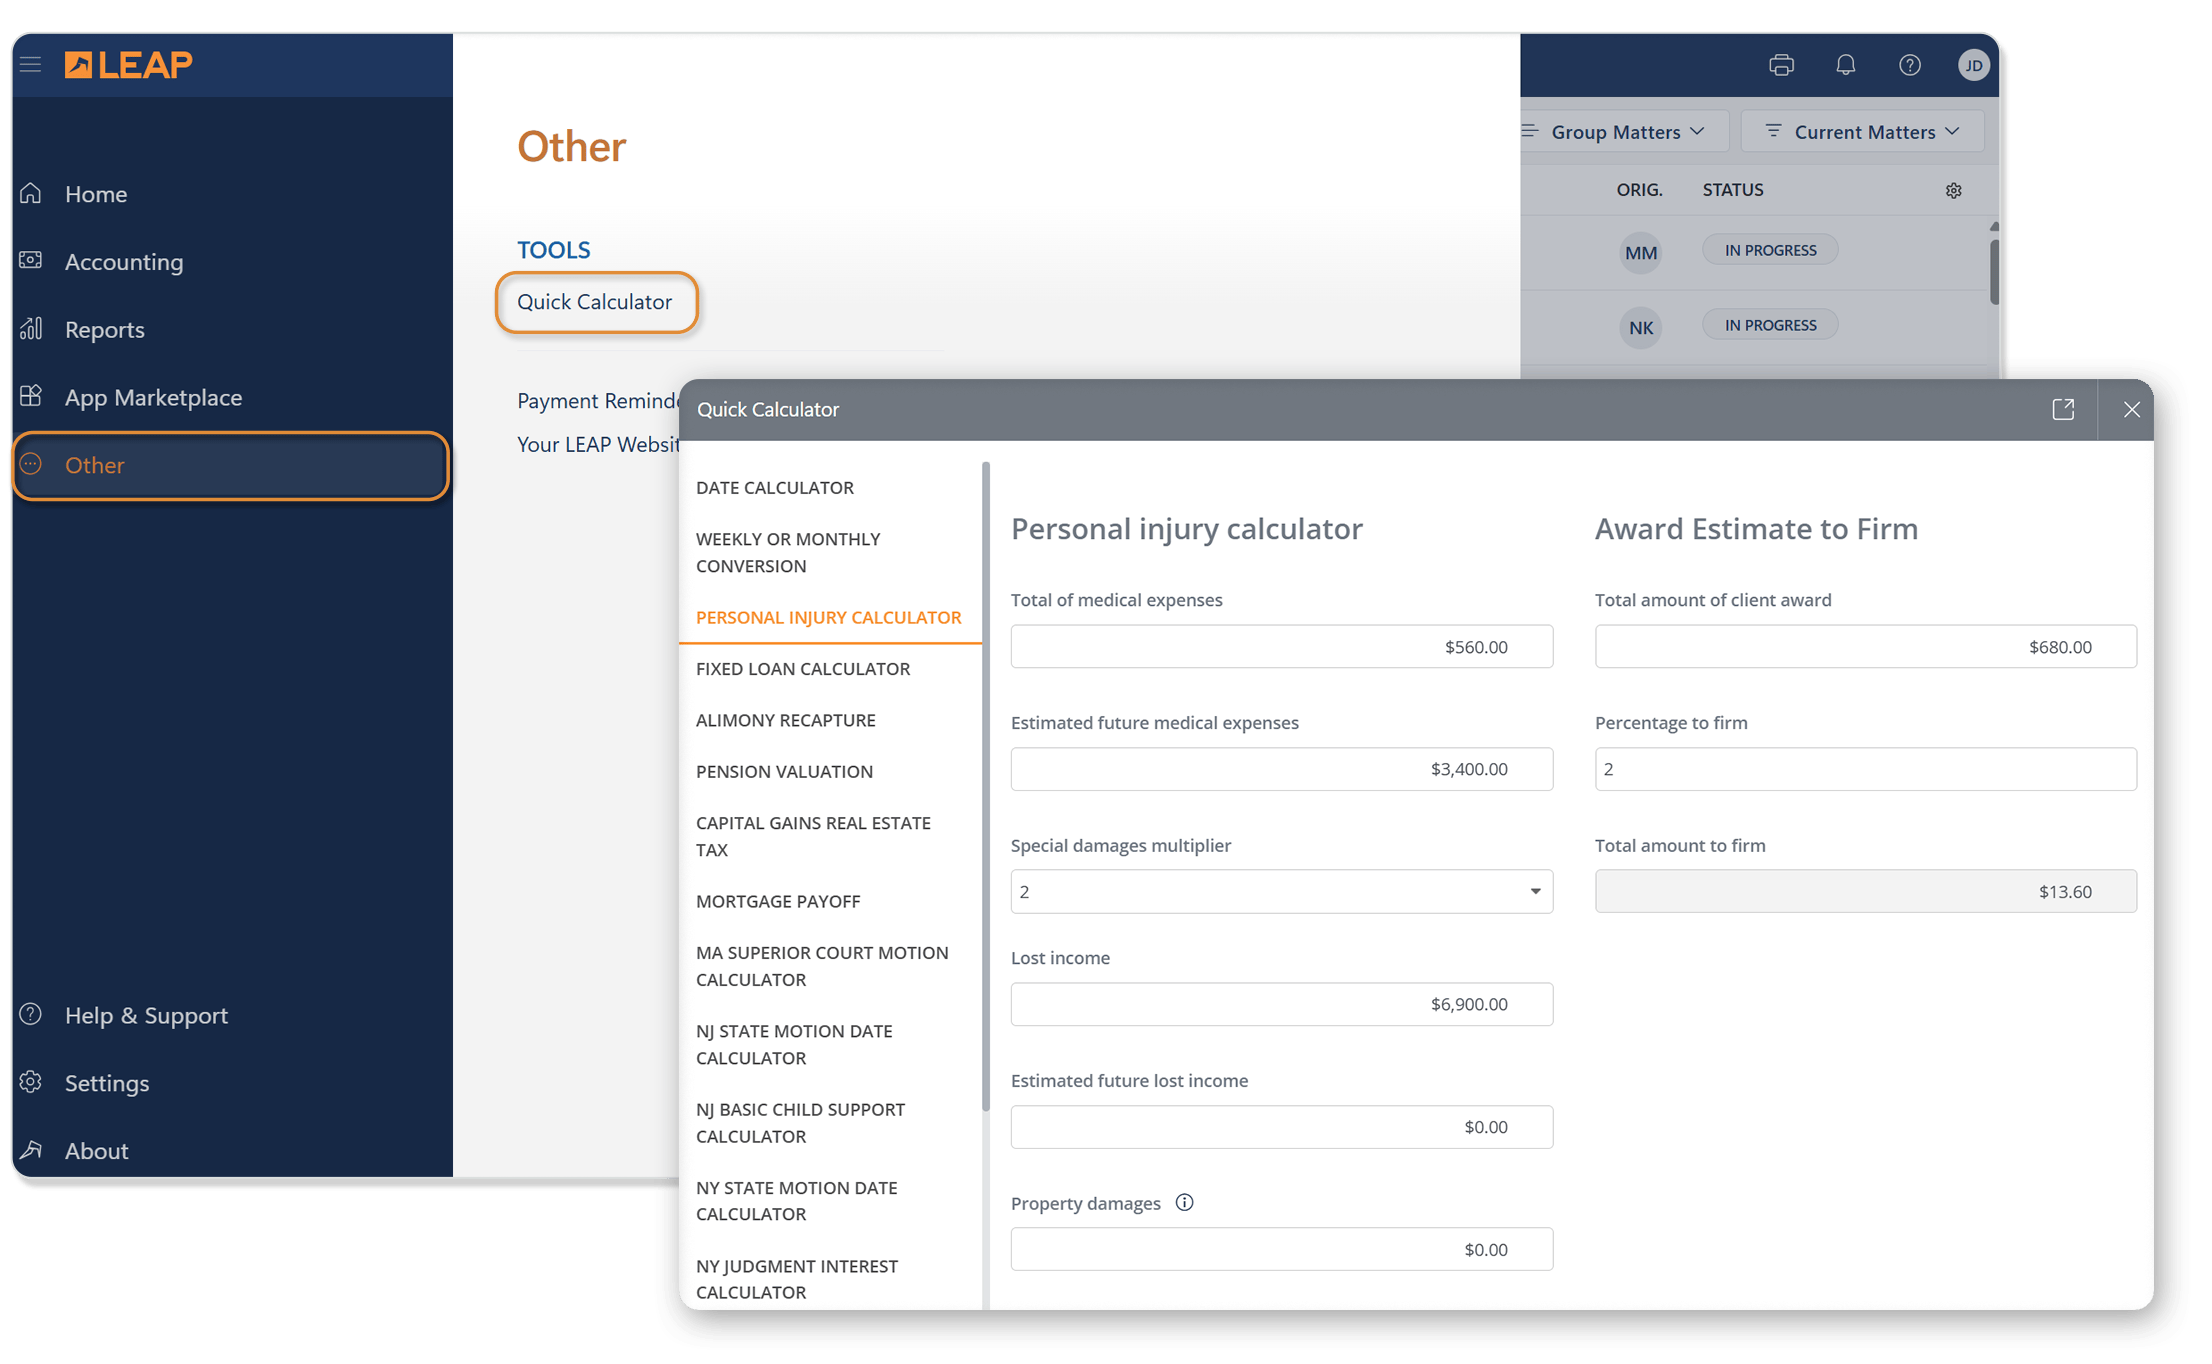Image resolution: width=2212 pixels, height=1364 pixels.
Task: Open the Group Matters dropdown
Action: 1625,132
